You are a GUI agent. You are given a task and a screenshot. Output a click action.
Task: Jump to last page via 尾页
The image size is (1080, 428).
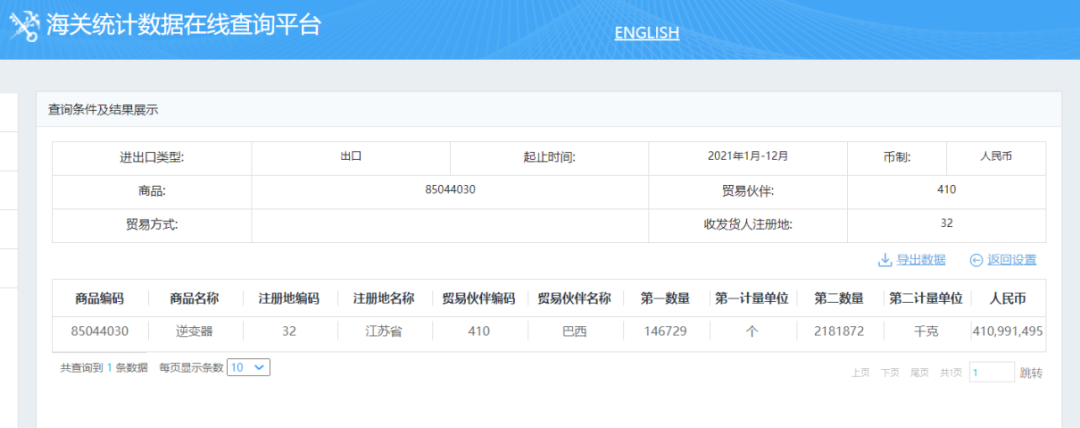coord(919,373)
